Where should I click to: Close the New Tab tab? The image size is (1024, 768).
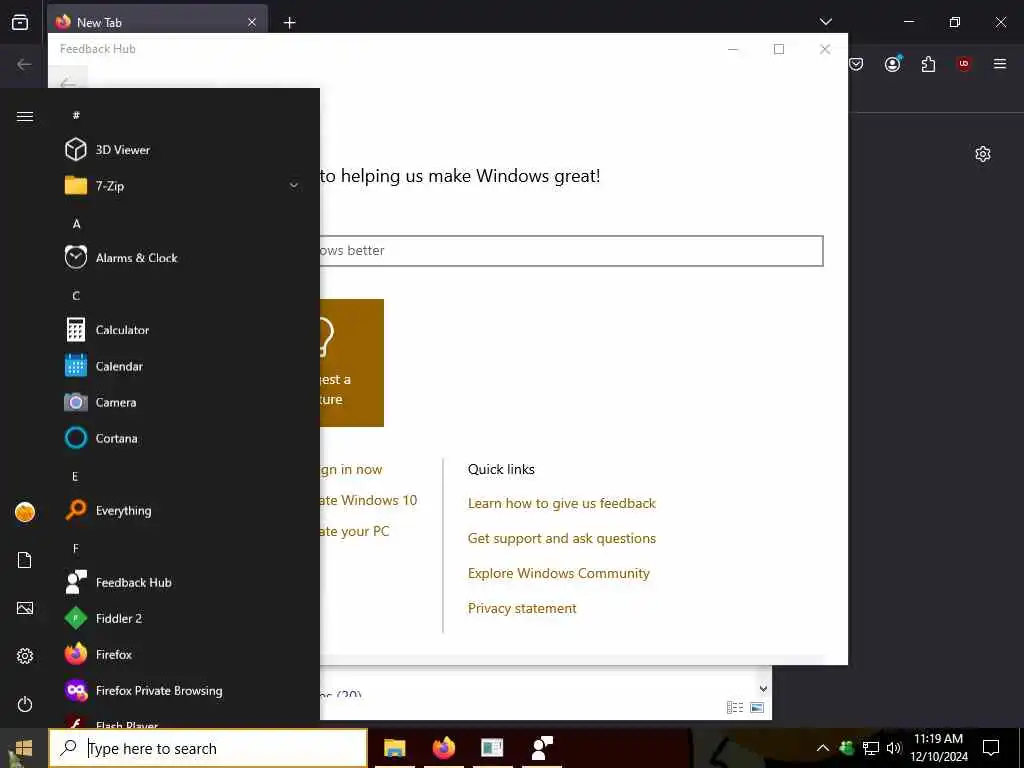pyautogui.click(x=252, y=22)
